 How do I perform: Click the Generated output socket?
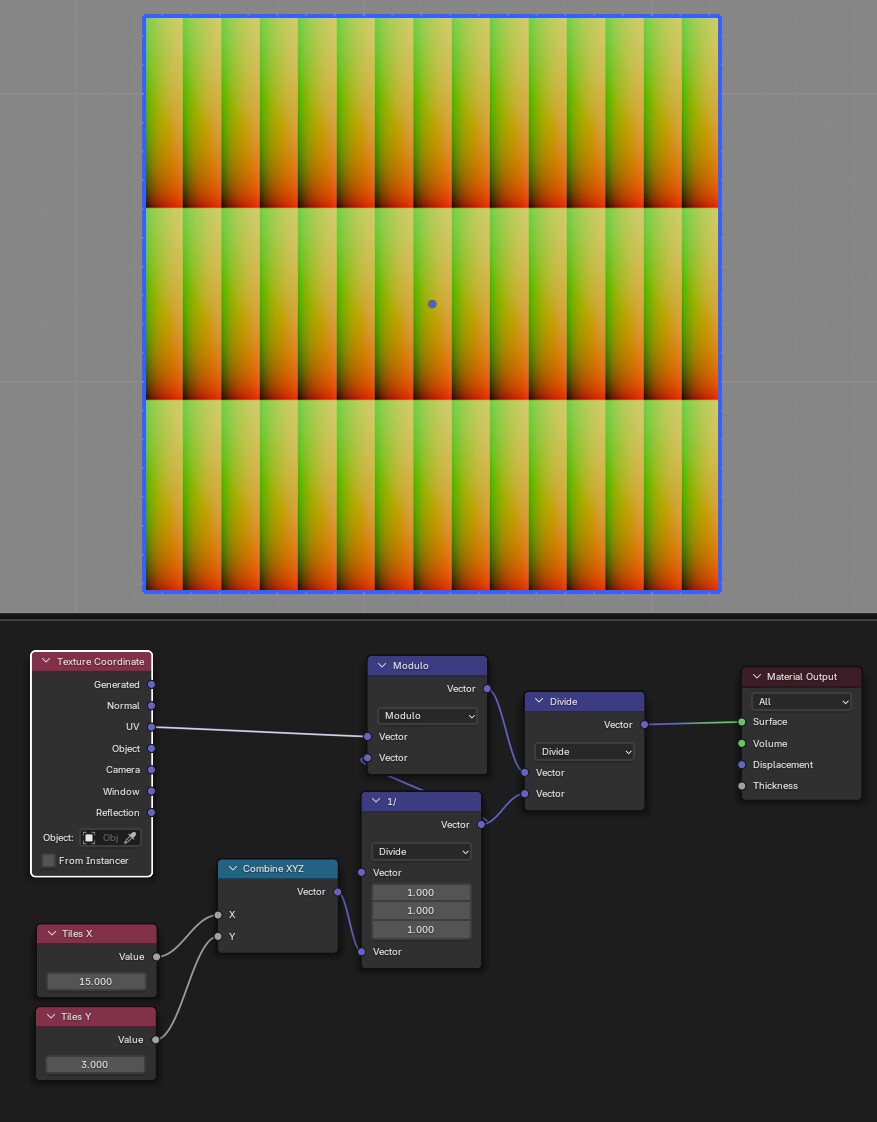(x=152, y=684)
